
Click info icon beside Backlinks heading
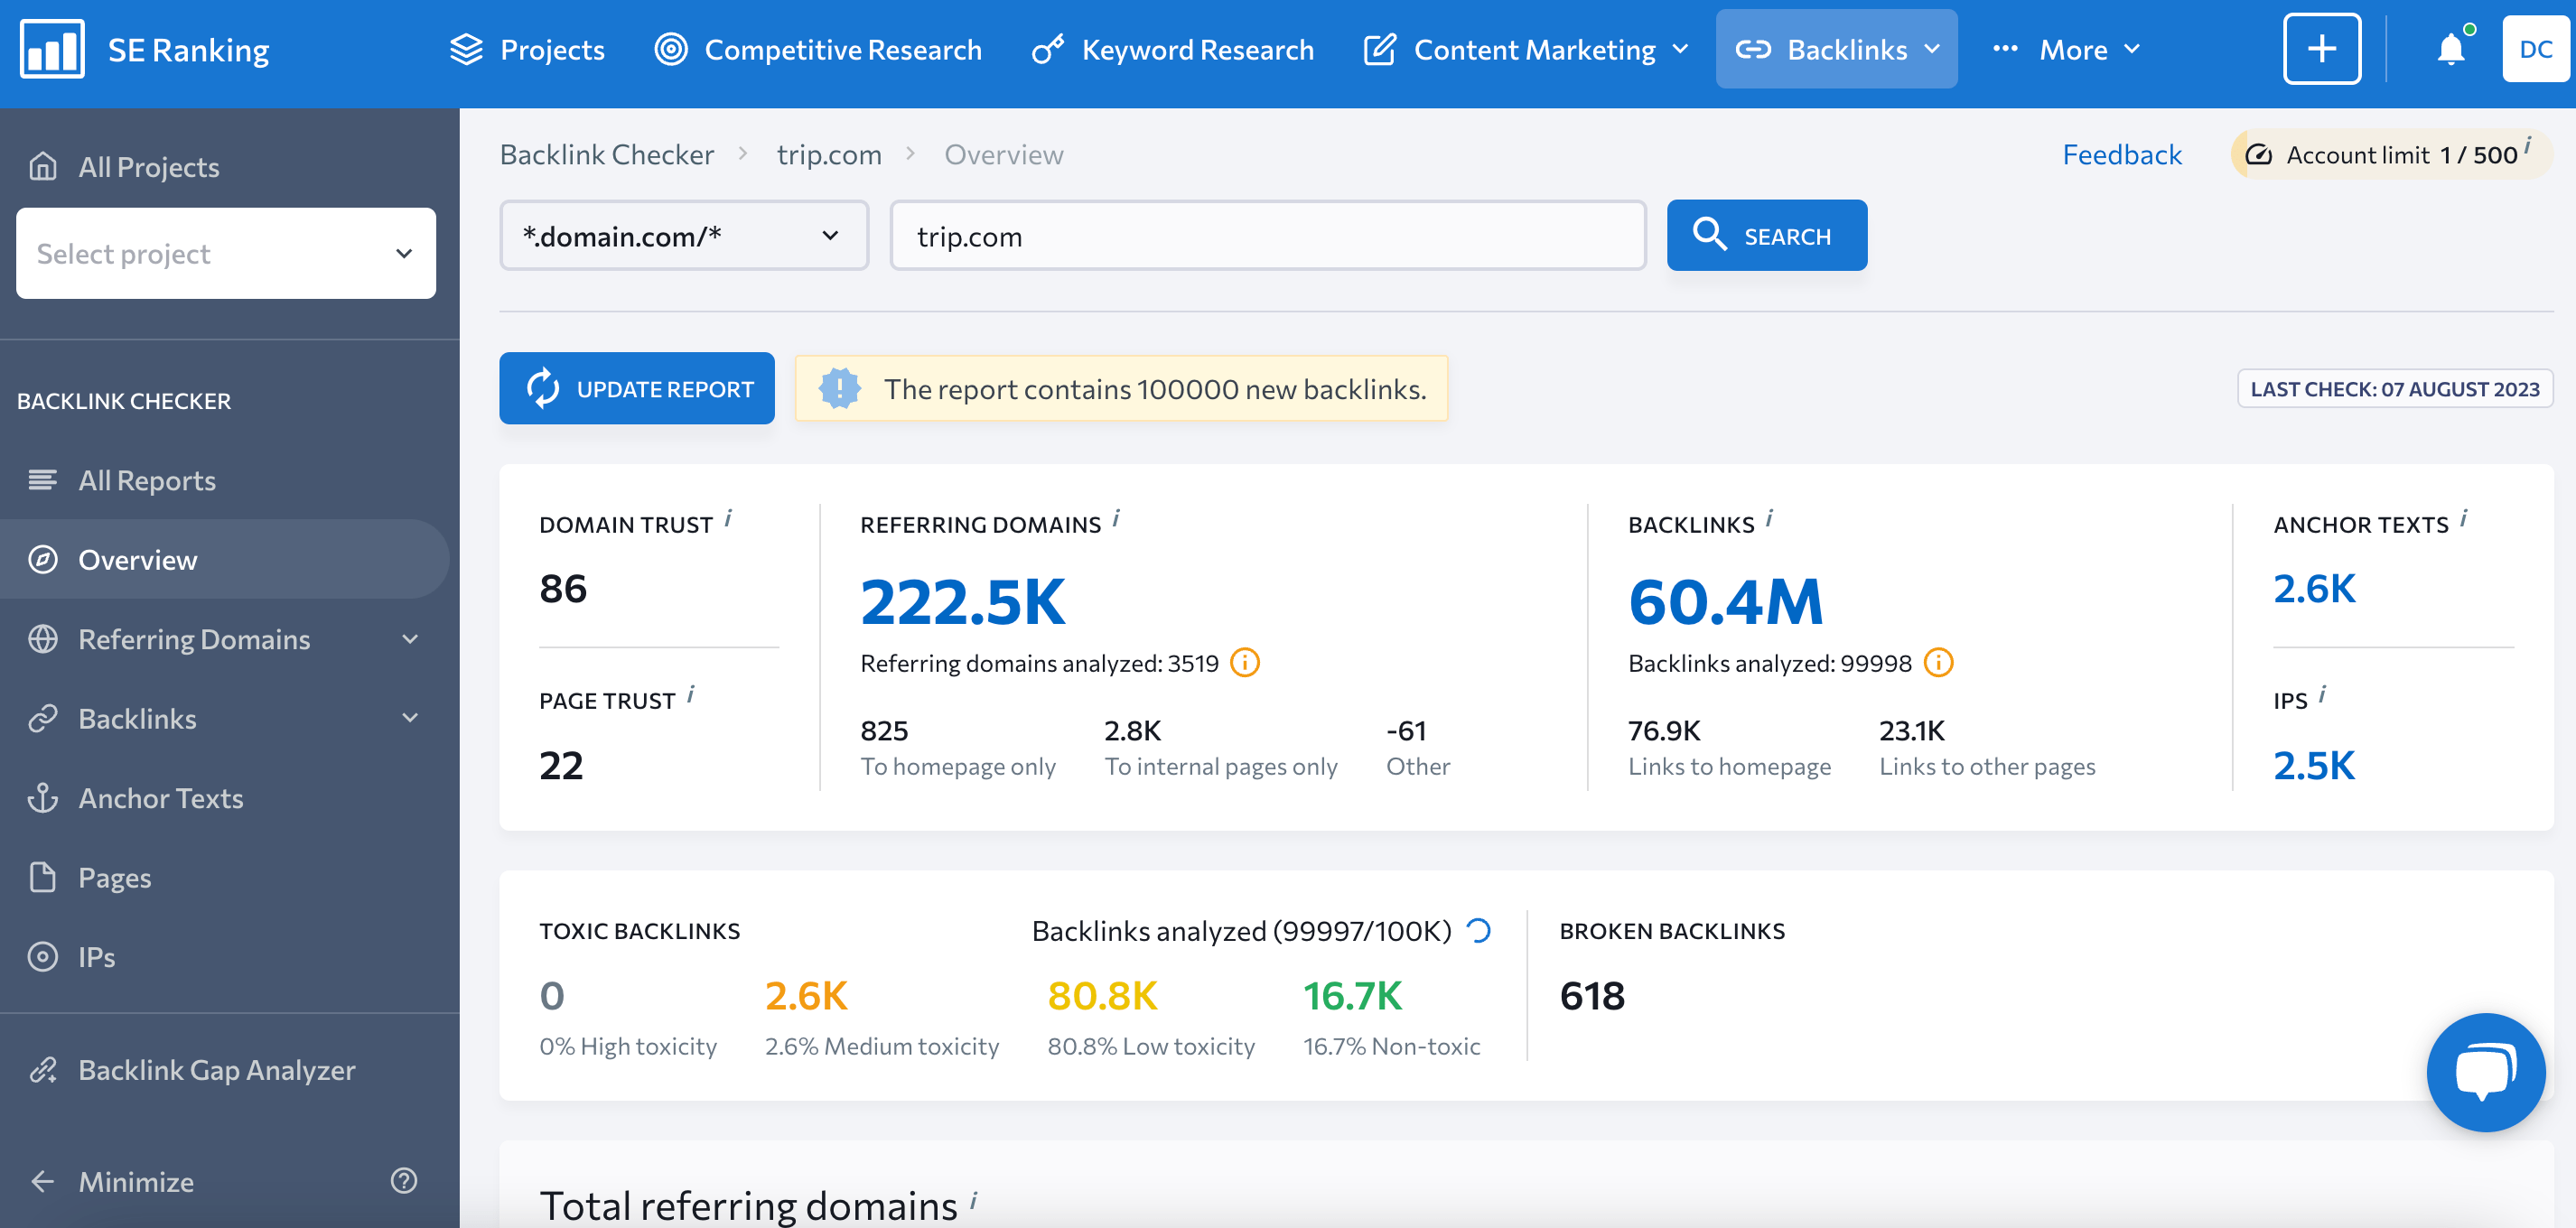point(1769,518)
